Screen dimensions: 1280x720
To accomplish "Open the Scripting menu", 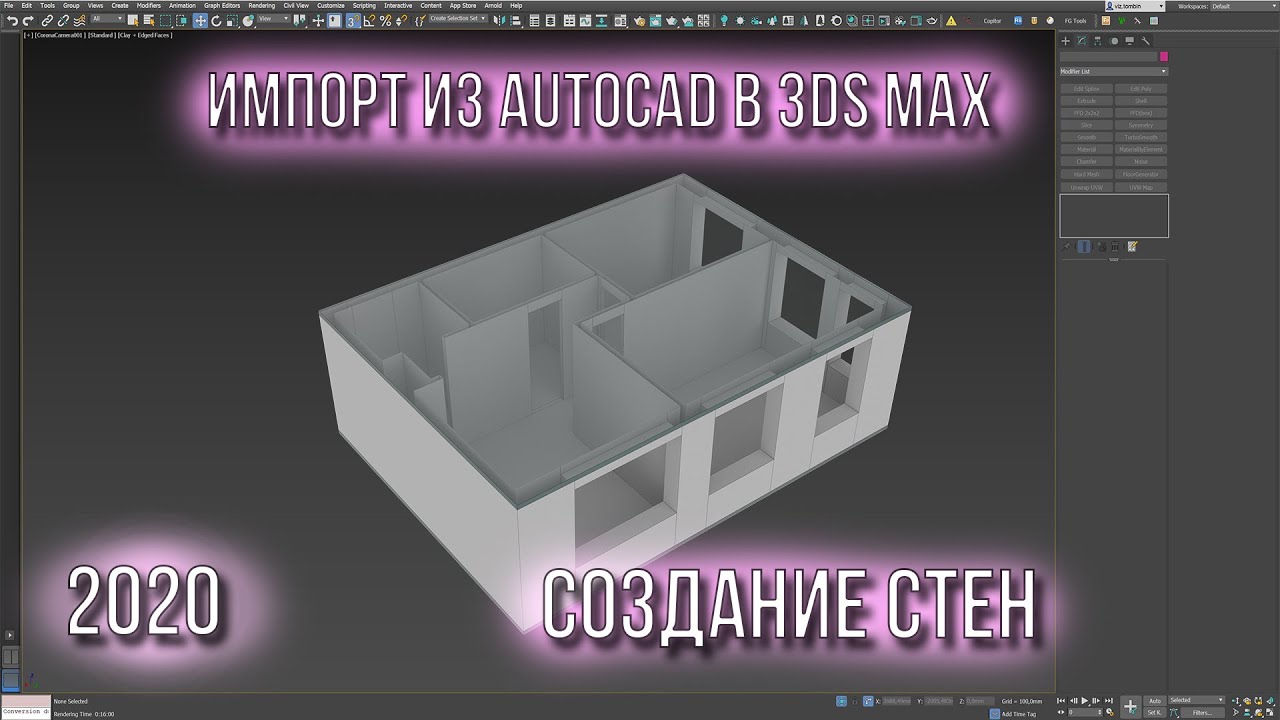I will (364, 6).
